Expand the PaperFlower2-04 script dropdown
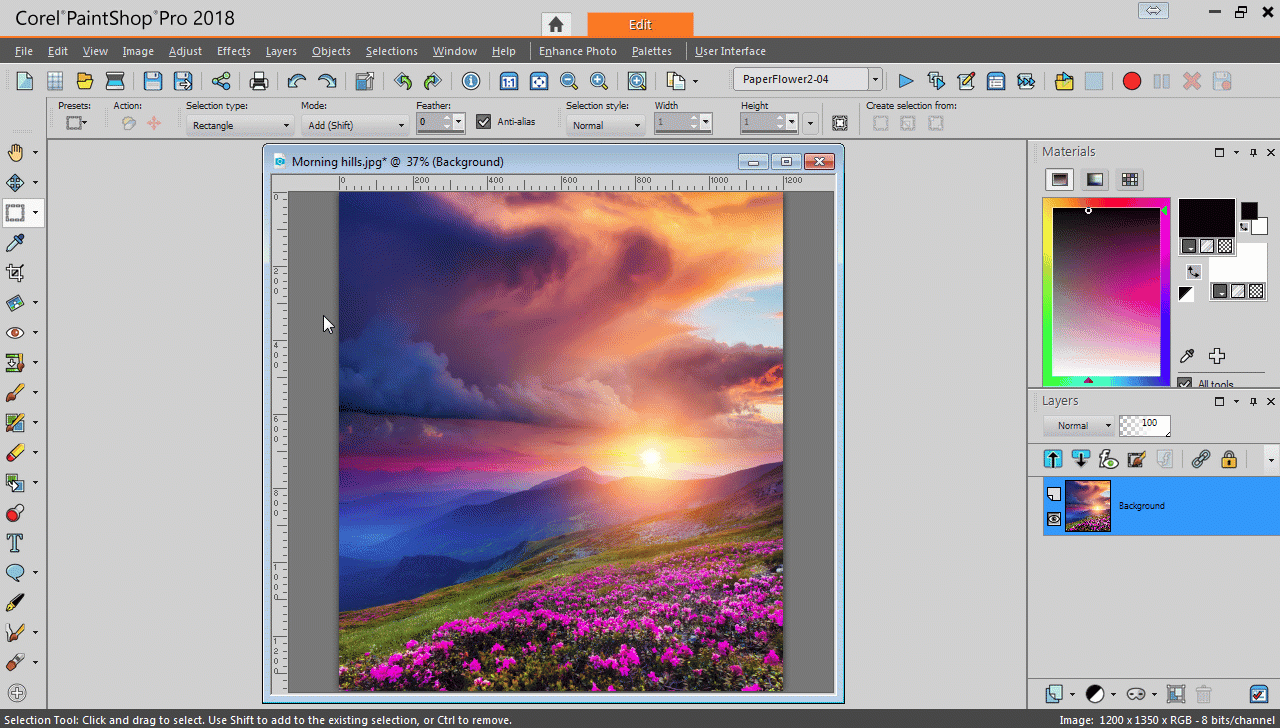Viewport: 1280px width, 728px height. (875, 80)
